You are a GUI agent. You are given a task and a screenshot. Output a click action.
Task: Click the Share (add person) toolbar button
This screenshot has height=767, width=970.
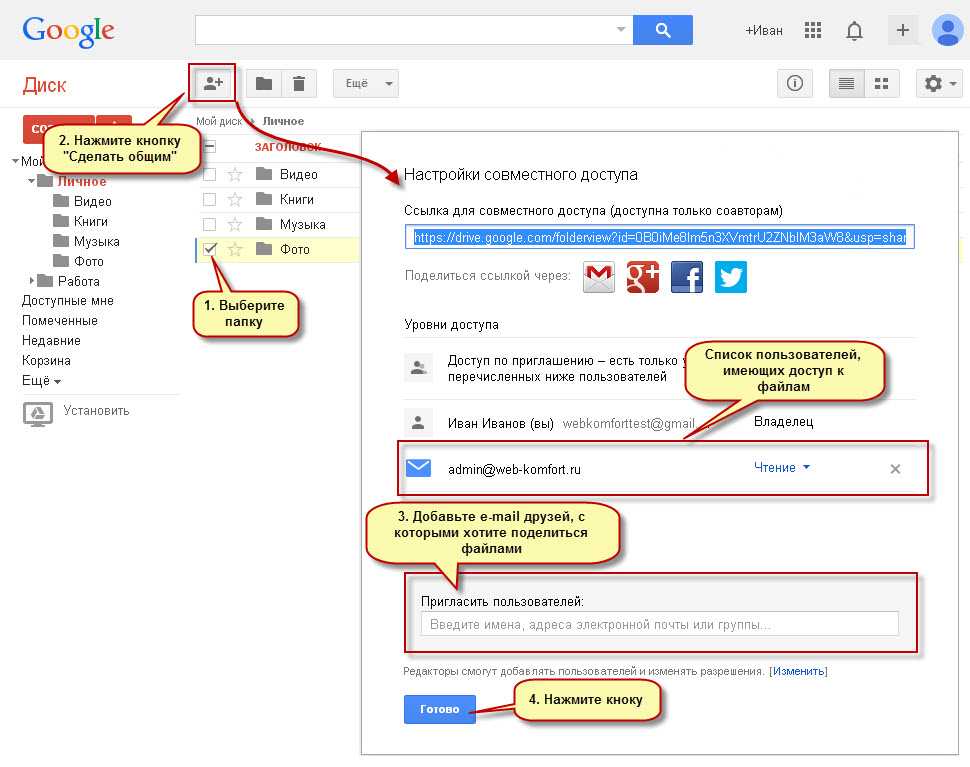(x=213, y=83)
